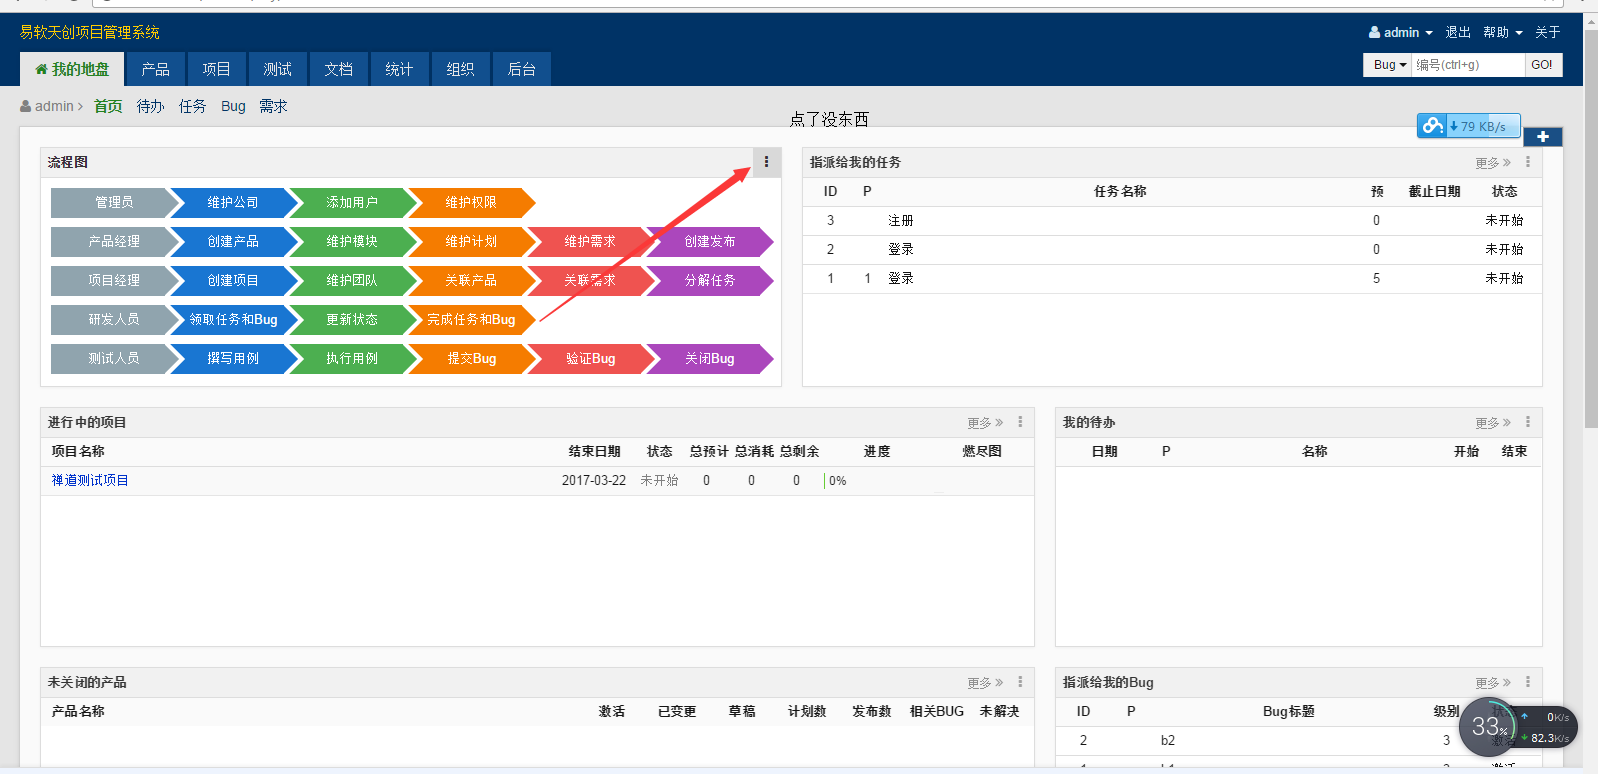Open the flowchart panel's three-dot menu
1598x774 pixels.
pyautogui.click(x=766, y=162)
